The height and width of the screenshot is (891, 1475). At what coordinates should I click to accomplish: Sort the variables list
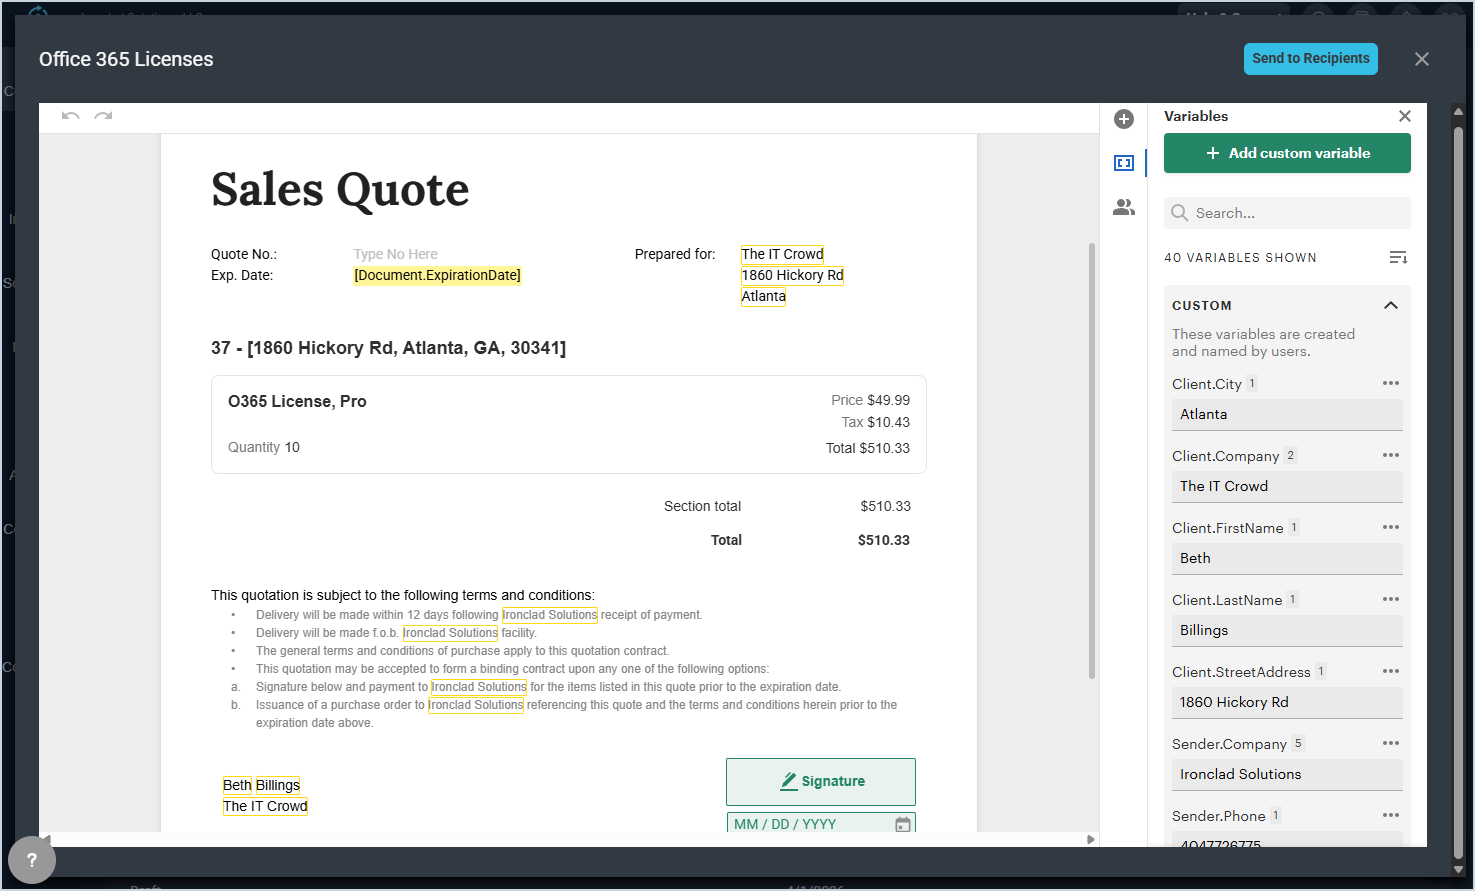tap(1398, 258)
